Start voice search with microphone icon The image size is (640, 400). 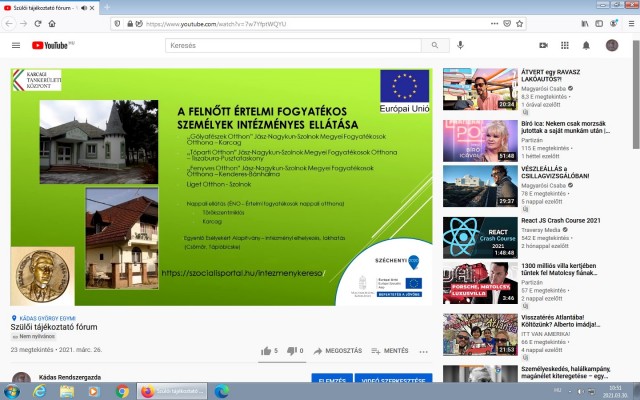click(460, 45)
